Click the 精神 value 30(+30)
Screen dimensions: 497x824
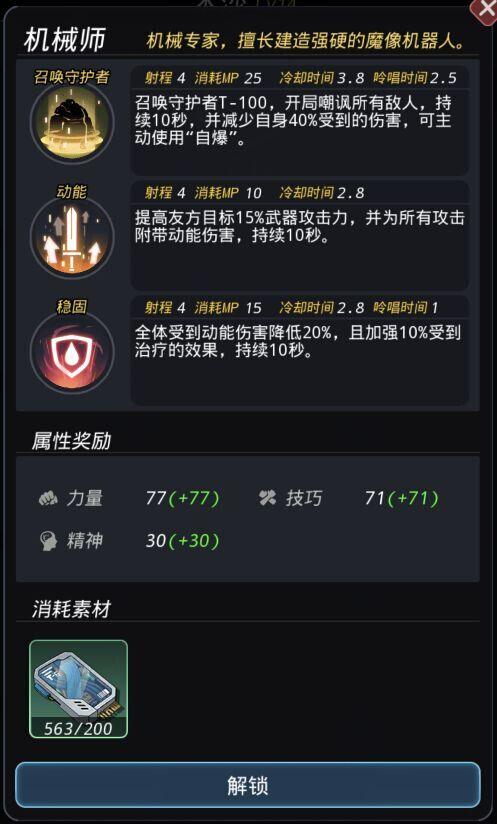point(182,541)
